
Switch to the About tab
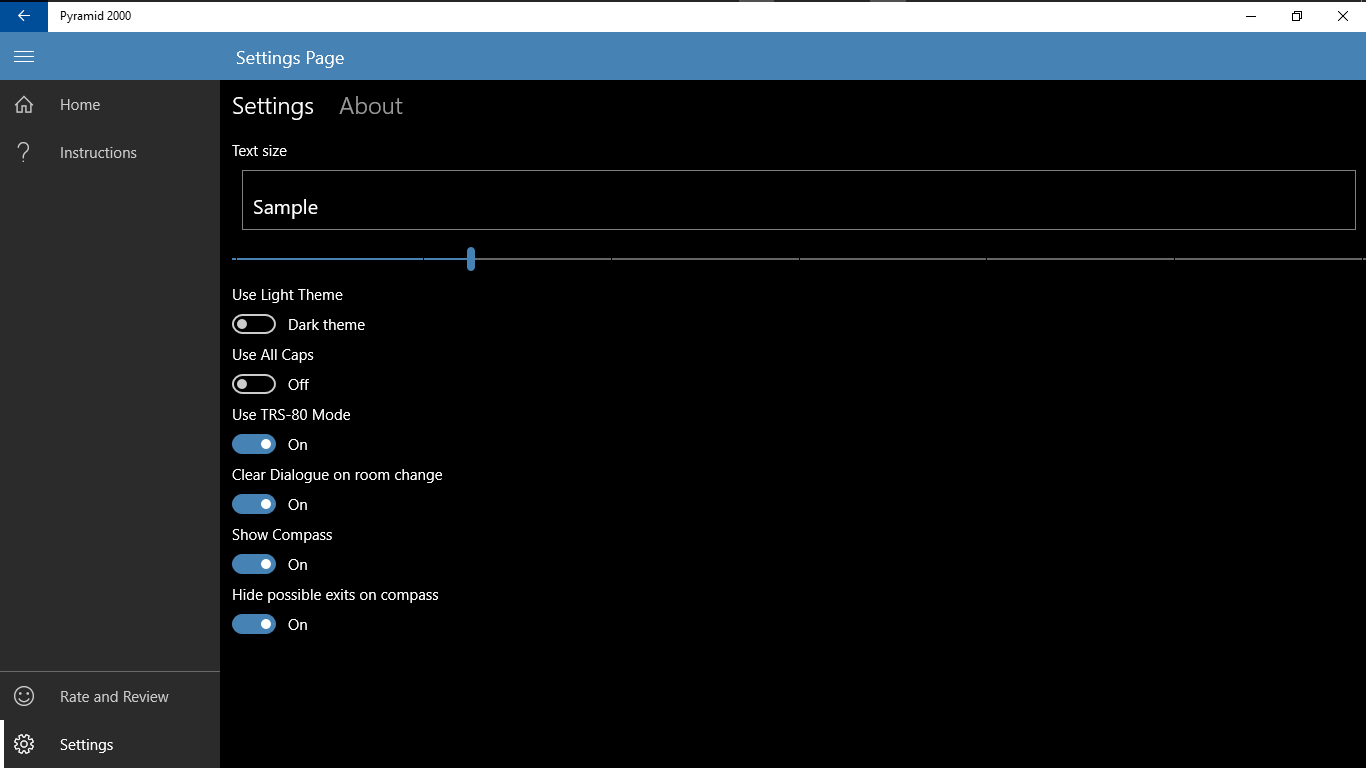point(371,106)
